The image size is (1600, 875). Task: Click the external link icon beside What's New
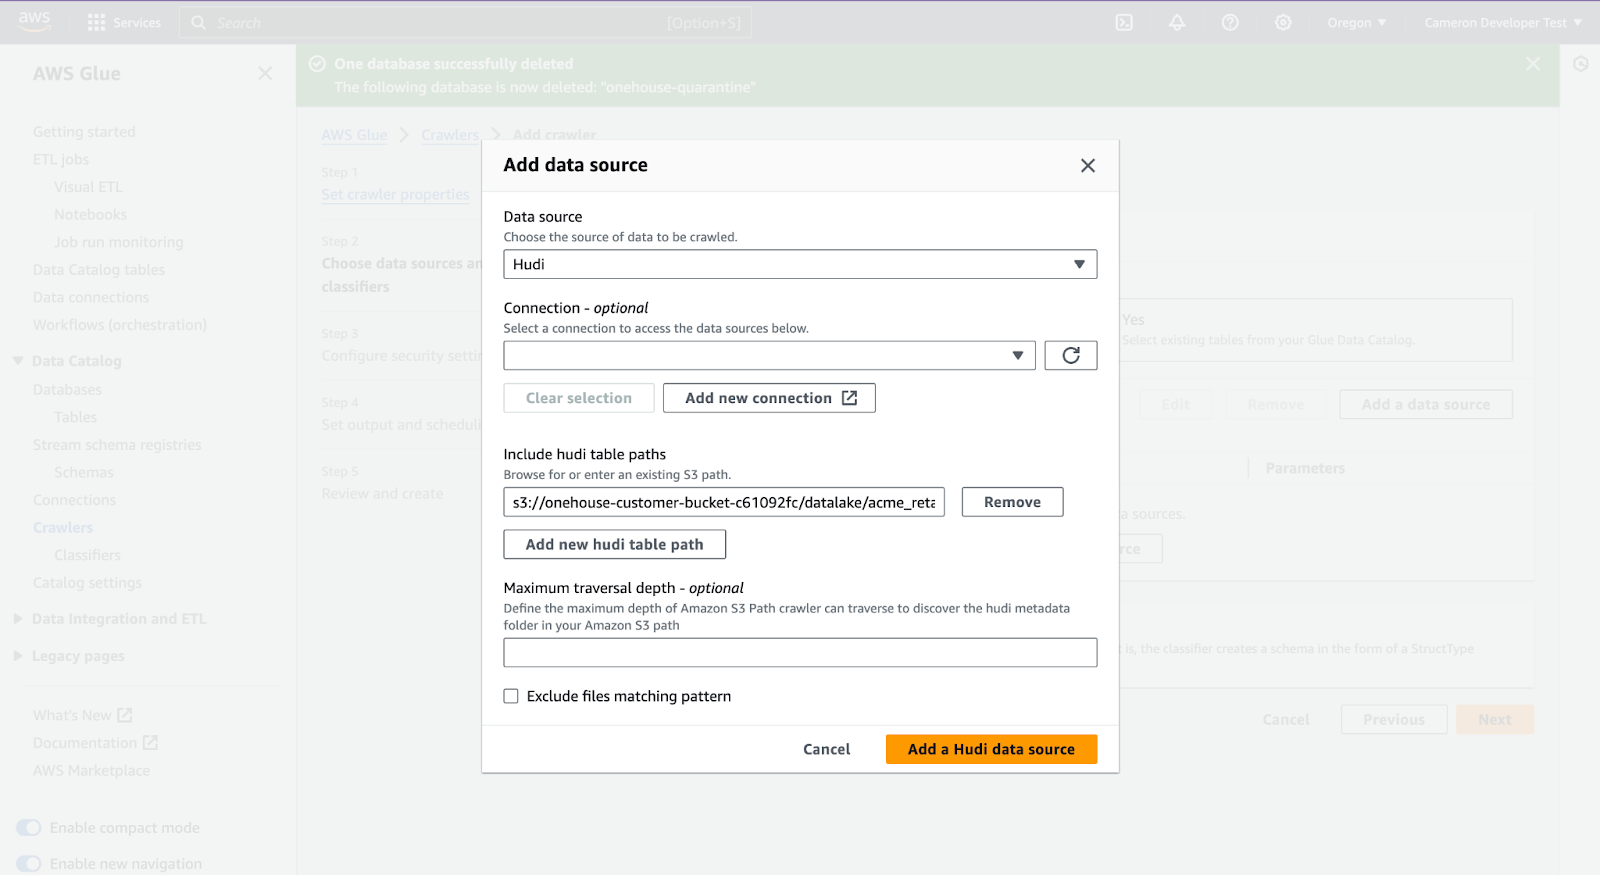click(x=125, y=715)
